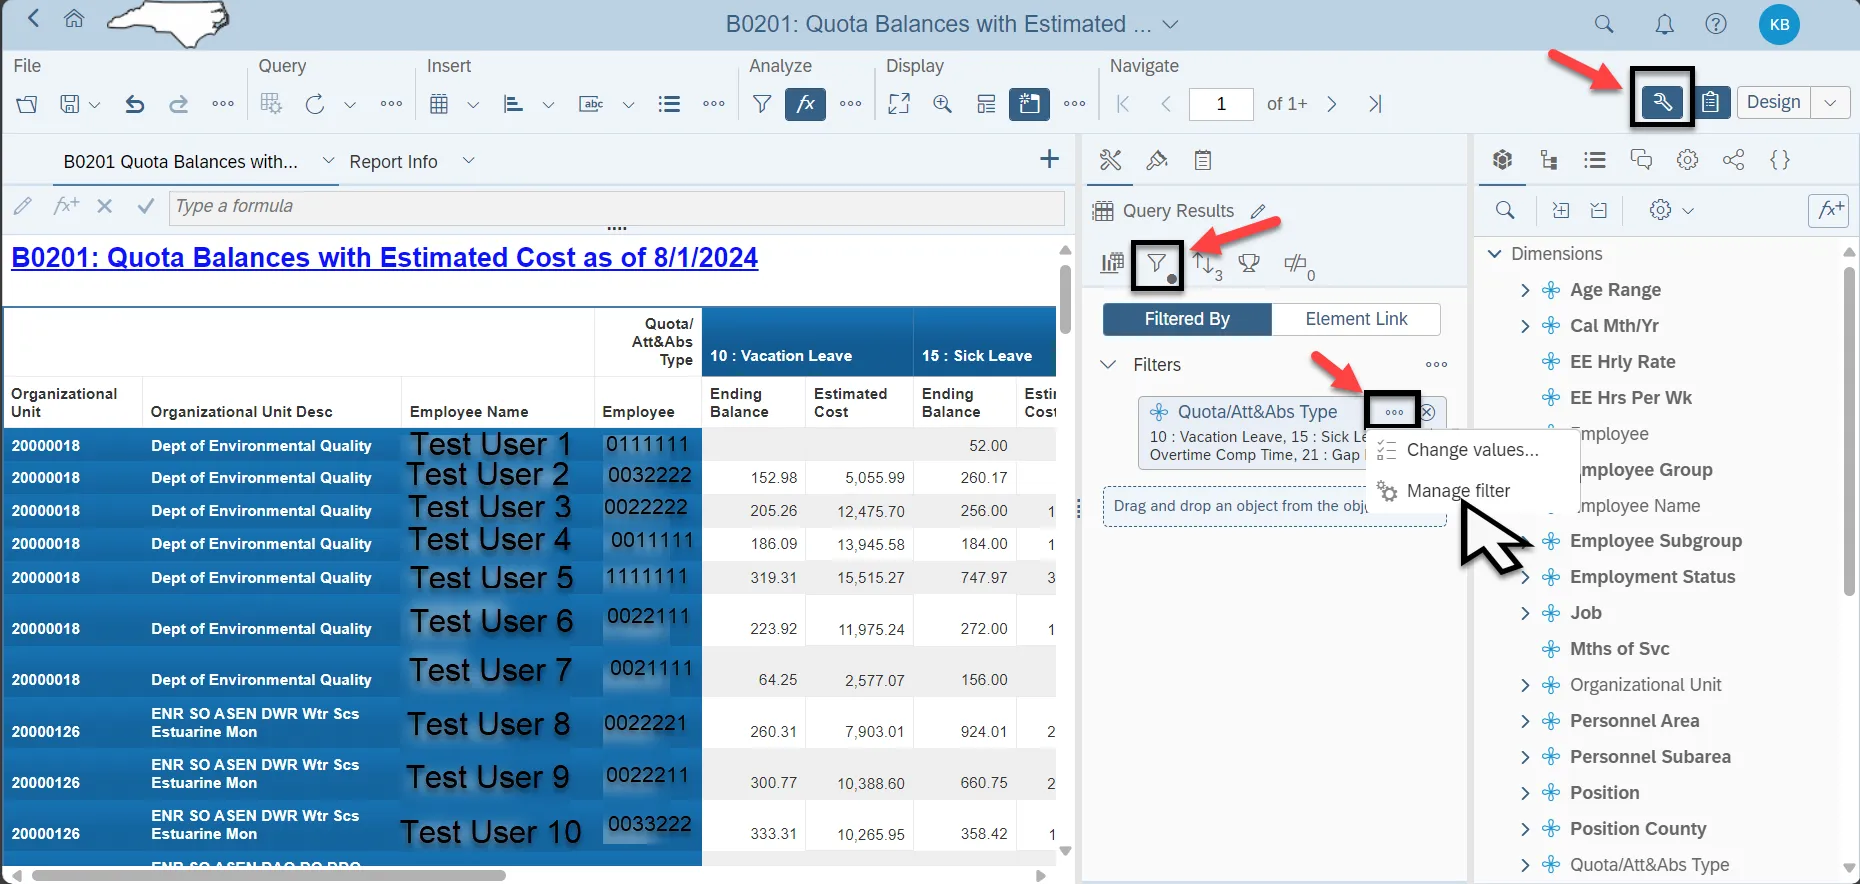1860x884 pixels.
Task: Go to next page arrow
Action: click(x=1331, y=104)
